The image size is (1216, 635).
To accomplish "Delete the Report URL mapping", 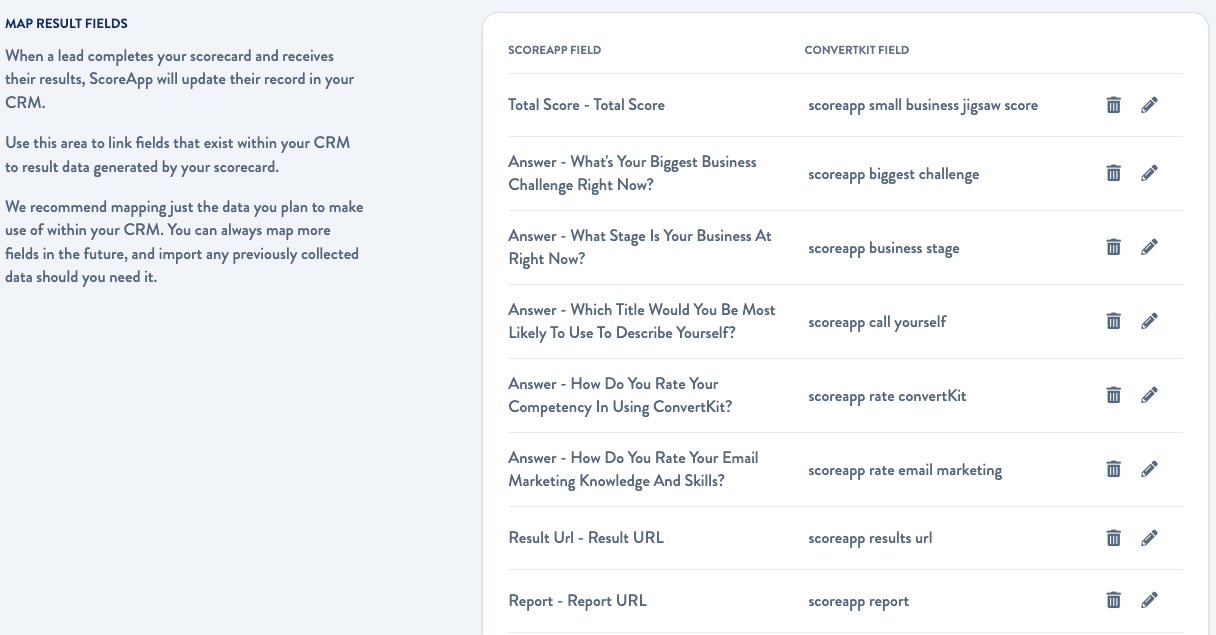I will (x=1113, y=600).
